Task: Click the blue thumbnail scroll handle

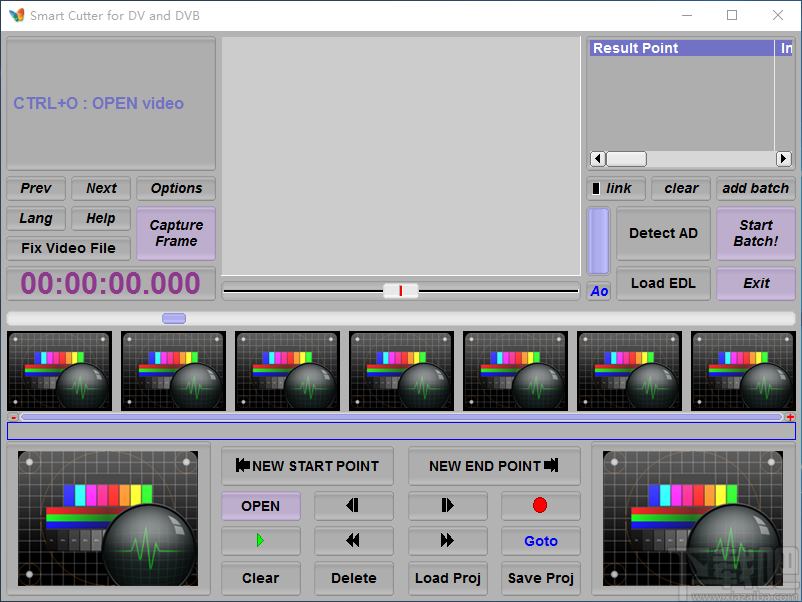Action: click(x=174, y=319)
